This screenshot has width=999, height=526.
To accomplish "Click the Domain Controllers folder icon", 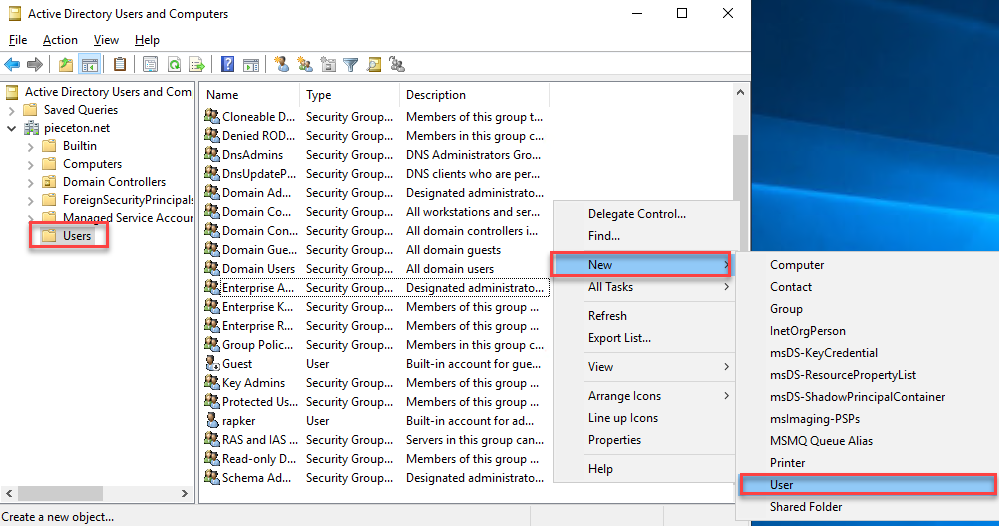I will 49,182.
